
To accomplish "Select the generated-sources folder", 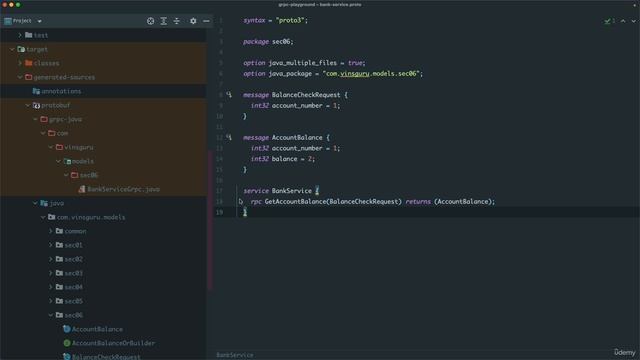I will click(64, 77).
